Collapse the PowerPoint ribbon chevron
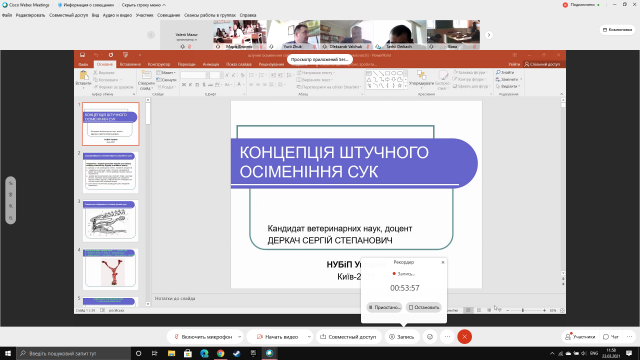640x360 pixels. [562, 94]
